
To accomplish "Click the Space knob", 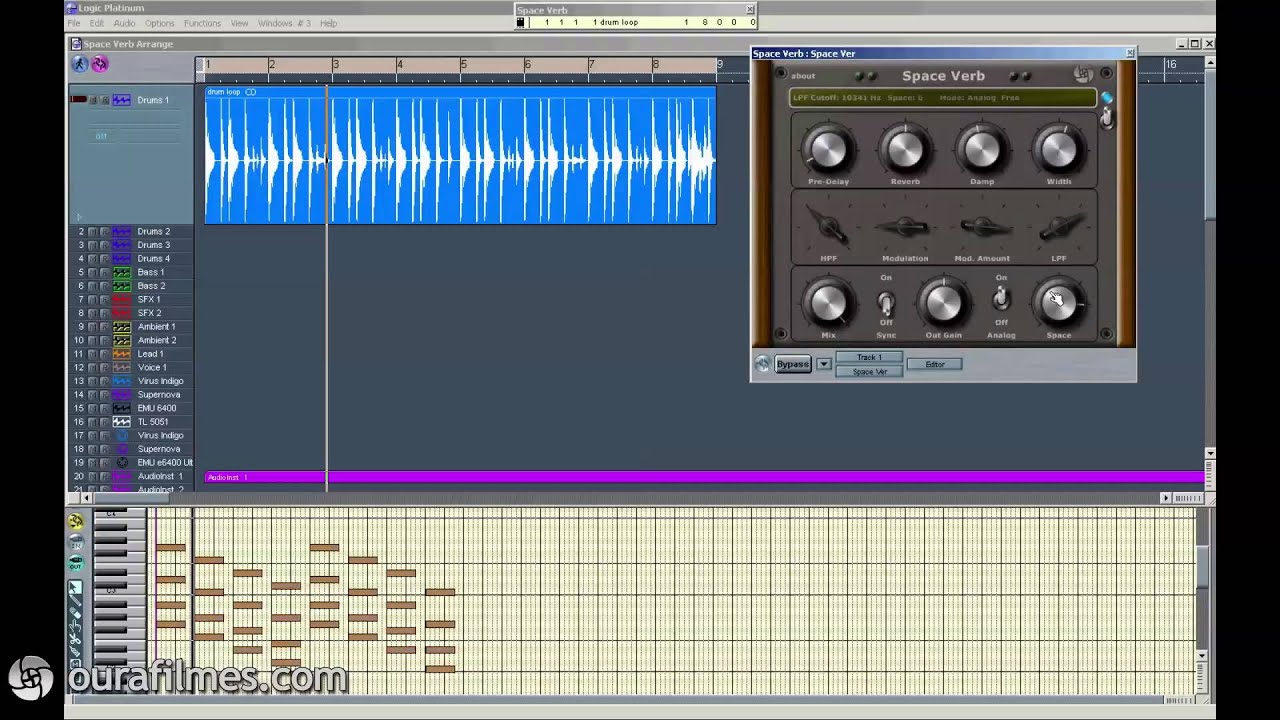I will pos(1059,304).
